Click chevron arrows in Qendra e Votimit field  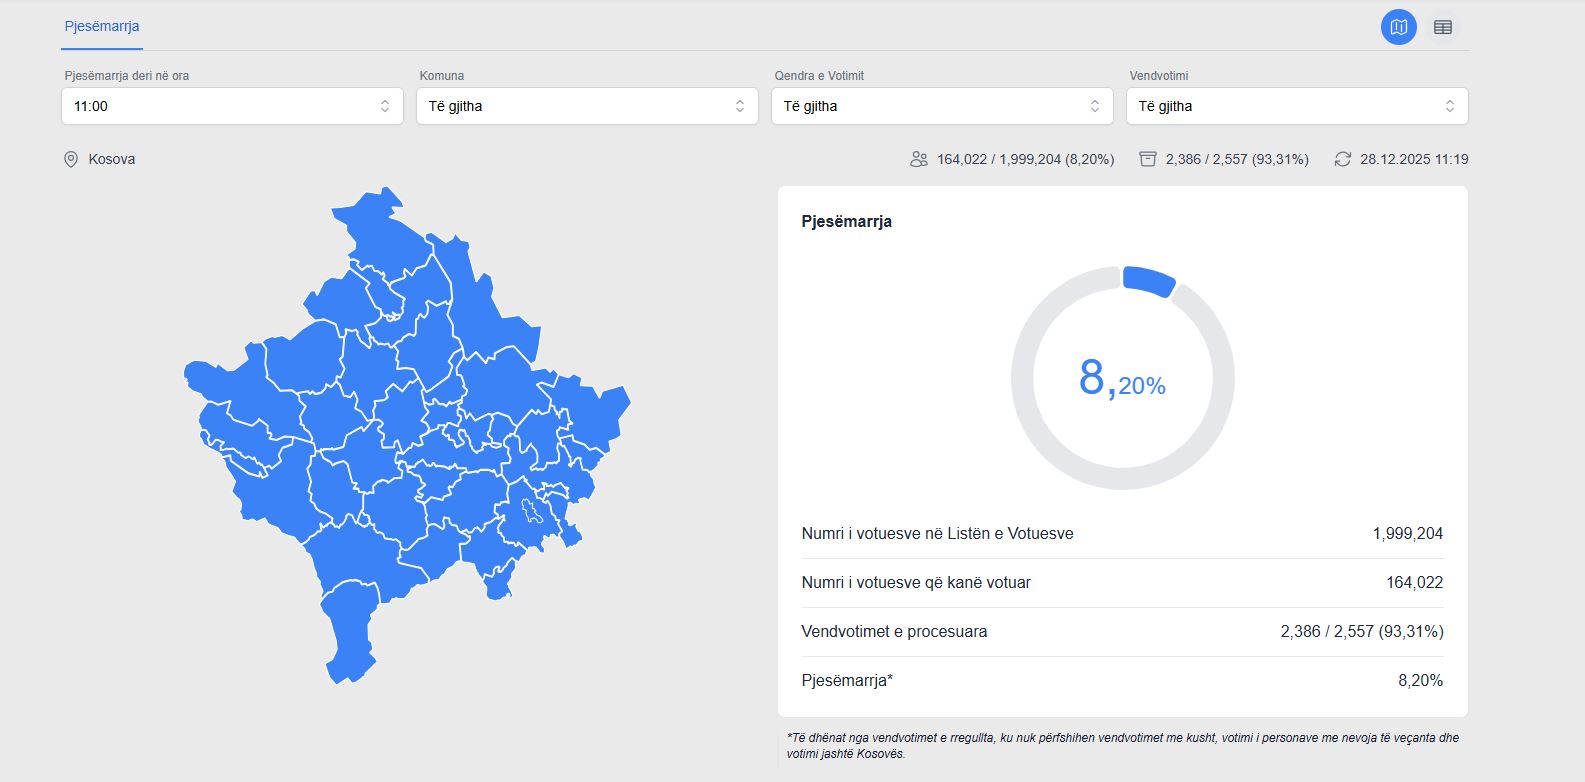1094,106
